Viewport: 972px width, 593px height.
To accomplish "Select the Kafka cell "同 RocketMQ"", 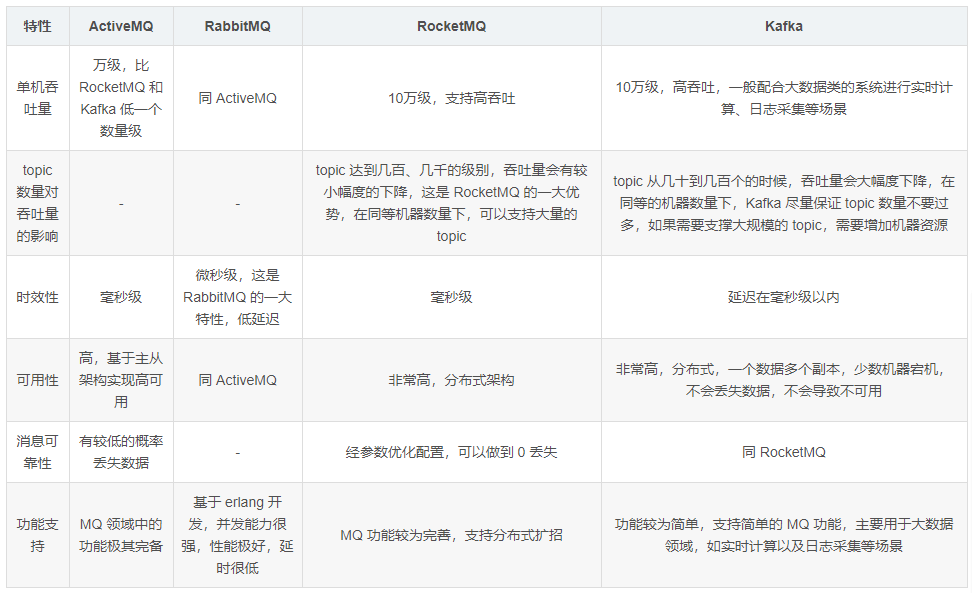I will [x=783, y=452].
